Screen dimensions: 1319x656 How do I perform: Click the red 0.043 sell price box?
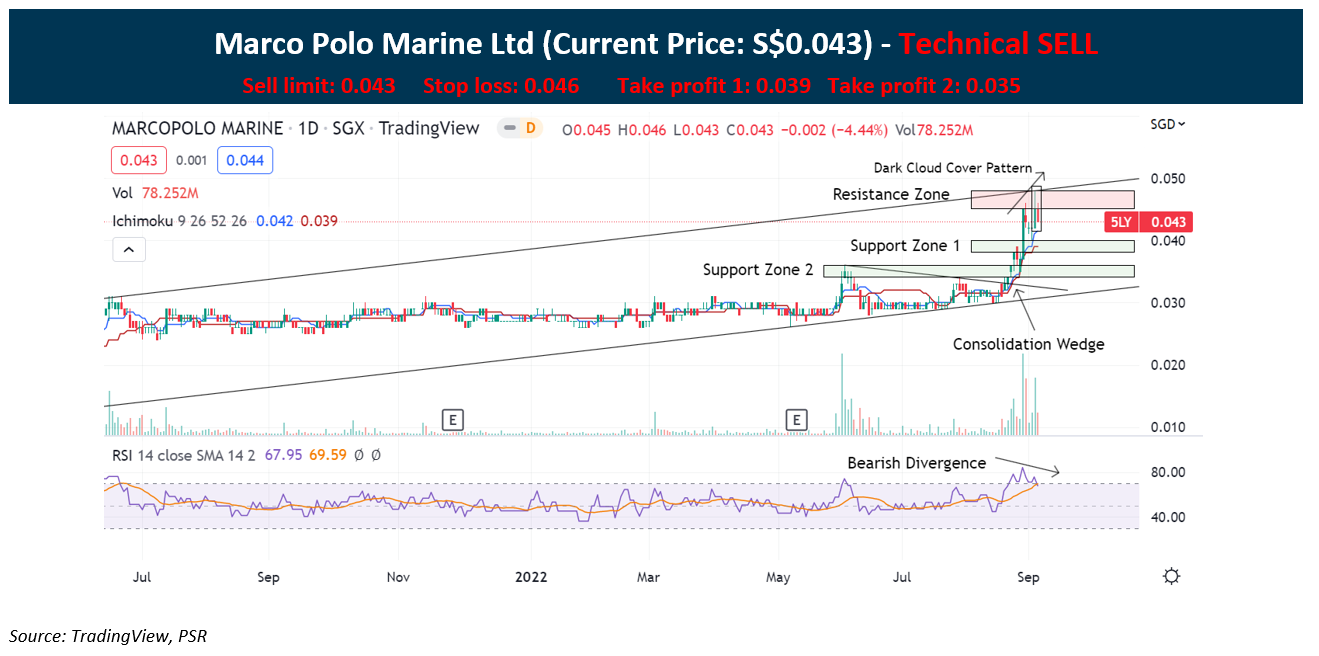tap(139, 160)
